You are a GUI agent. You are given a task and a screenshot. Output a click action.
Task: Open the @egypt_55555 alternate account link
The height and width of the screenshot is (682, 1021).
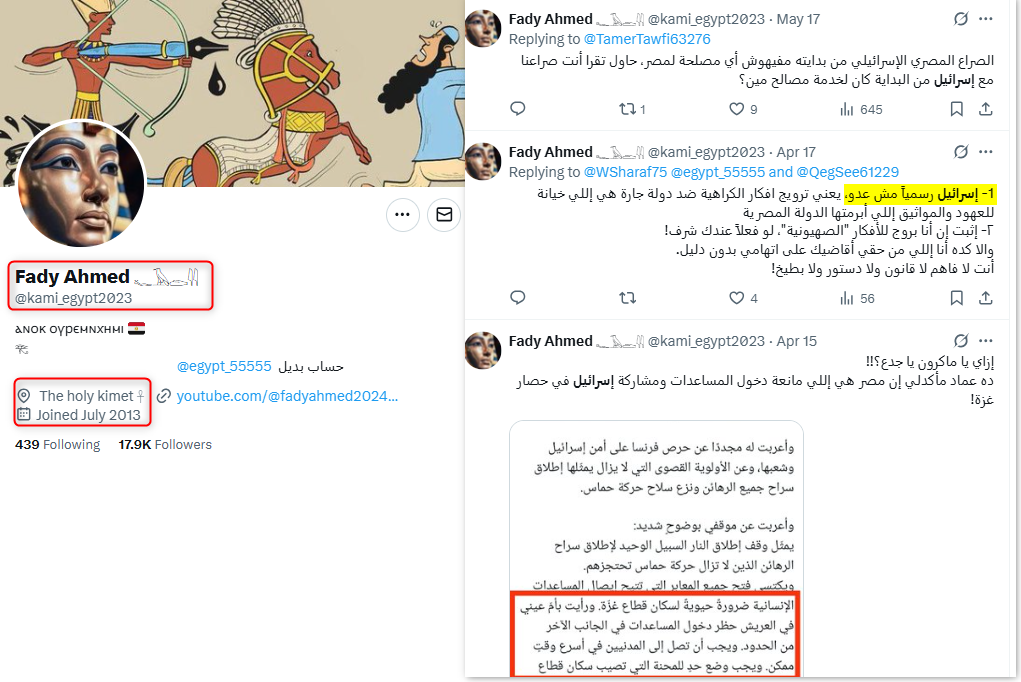pyautogui.click(x=224, y=366)
